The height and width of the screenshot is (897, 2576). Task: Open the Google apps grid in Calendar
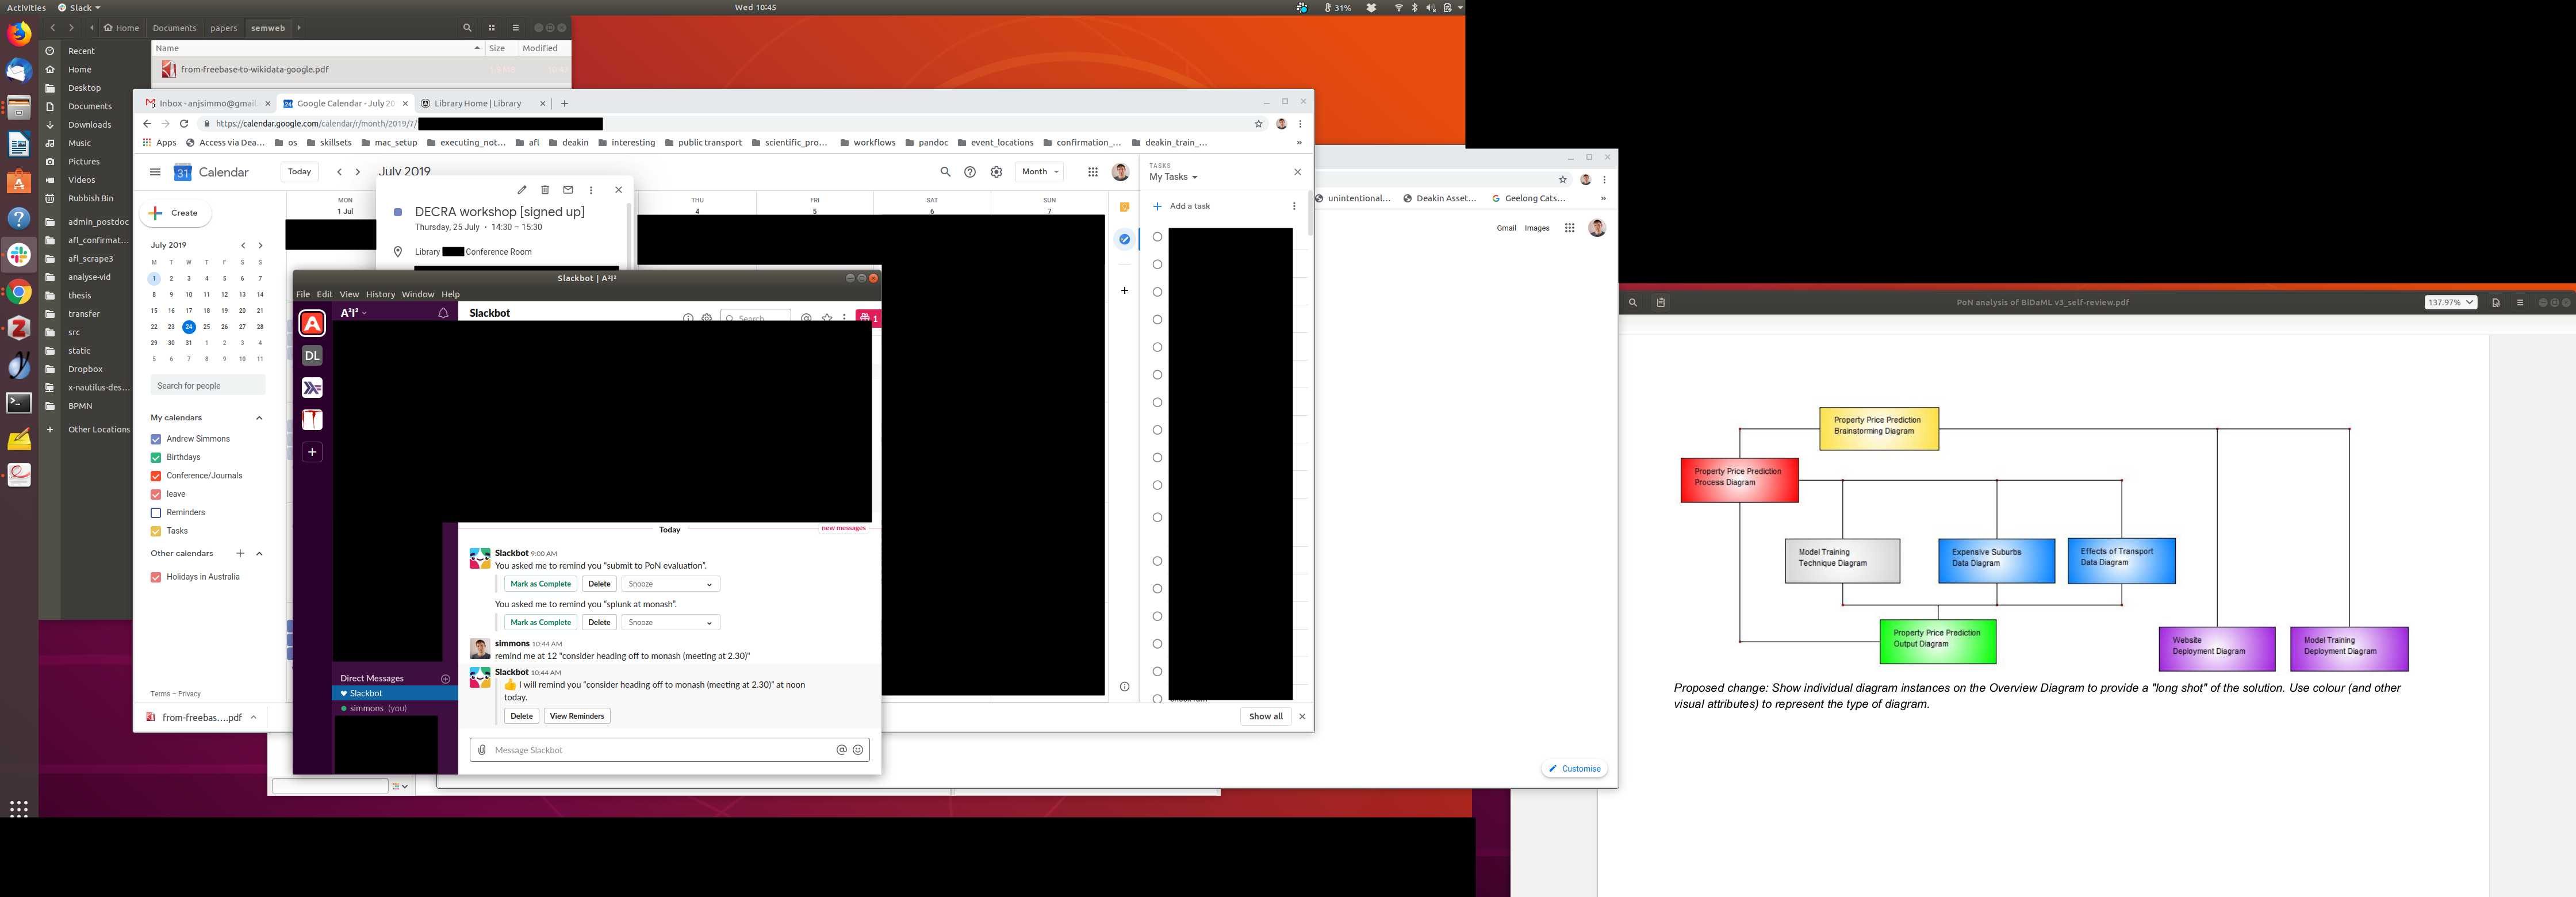point(1093,172)
